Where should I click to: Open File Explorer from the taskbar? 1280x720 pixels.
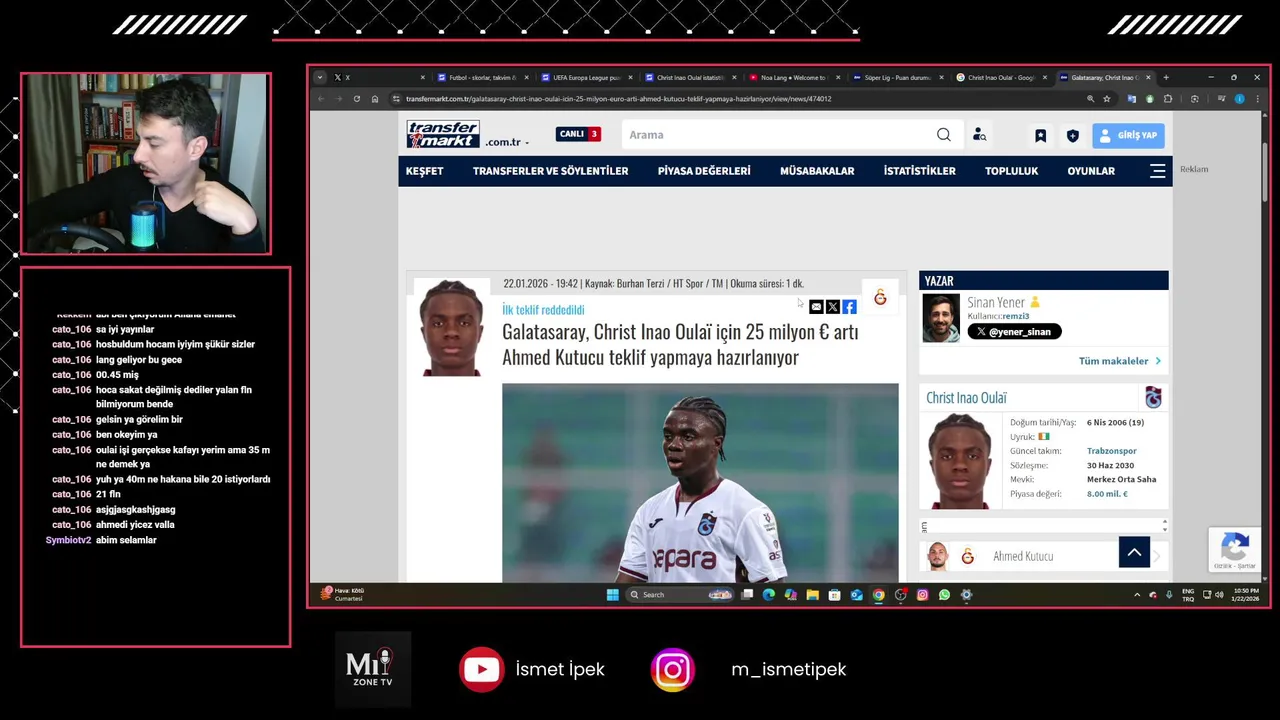click(812, 595)
